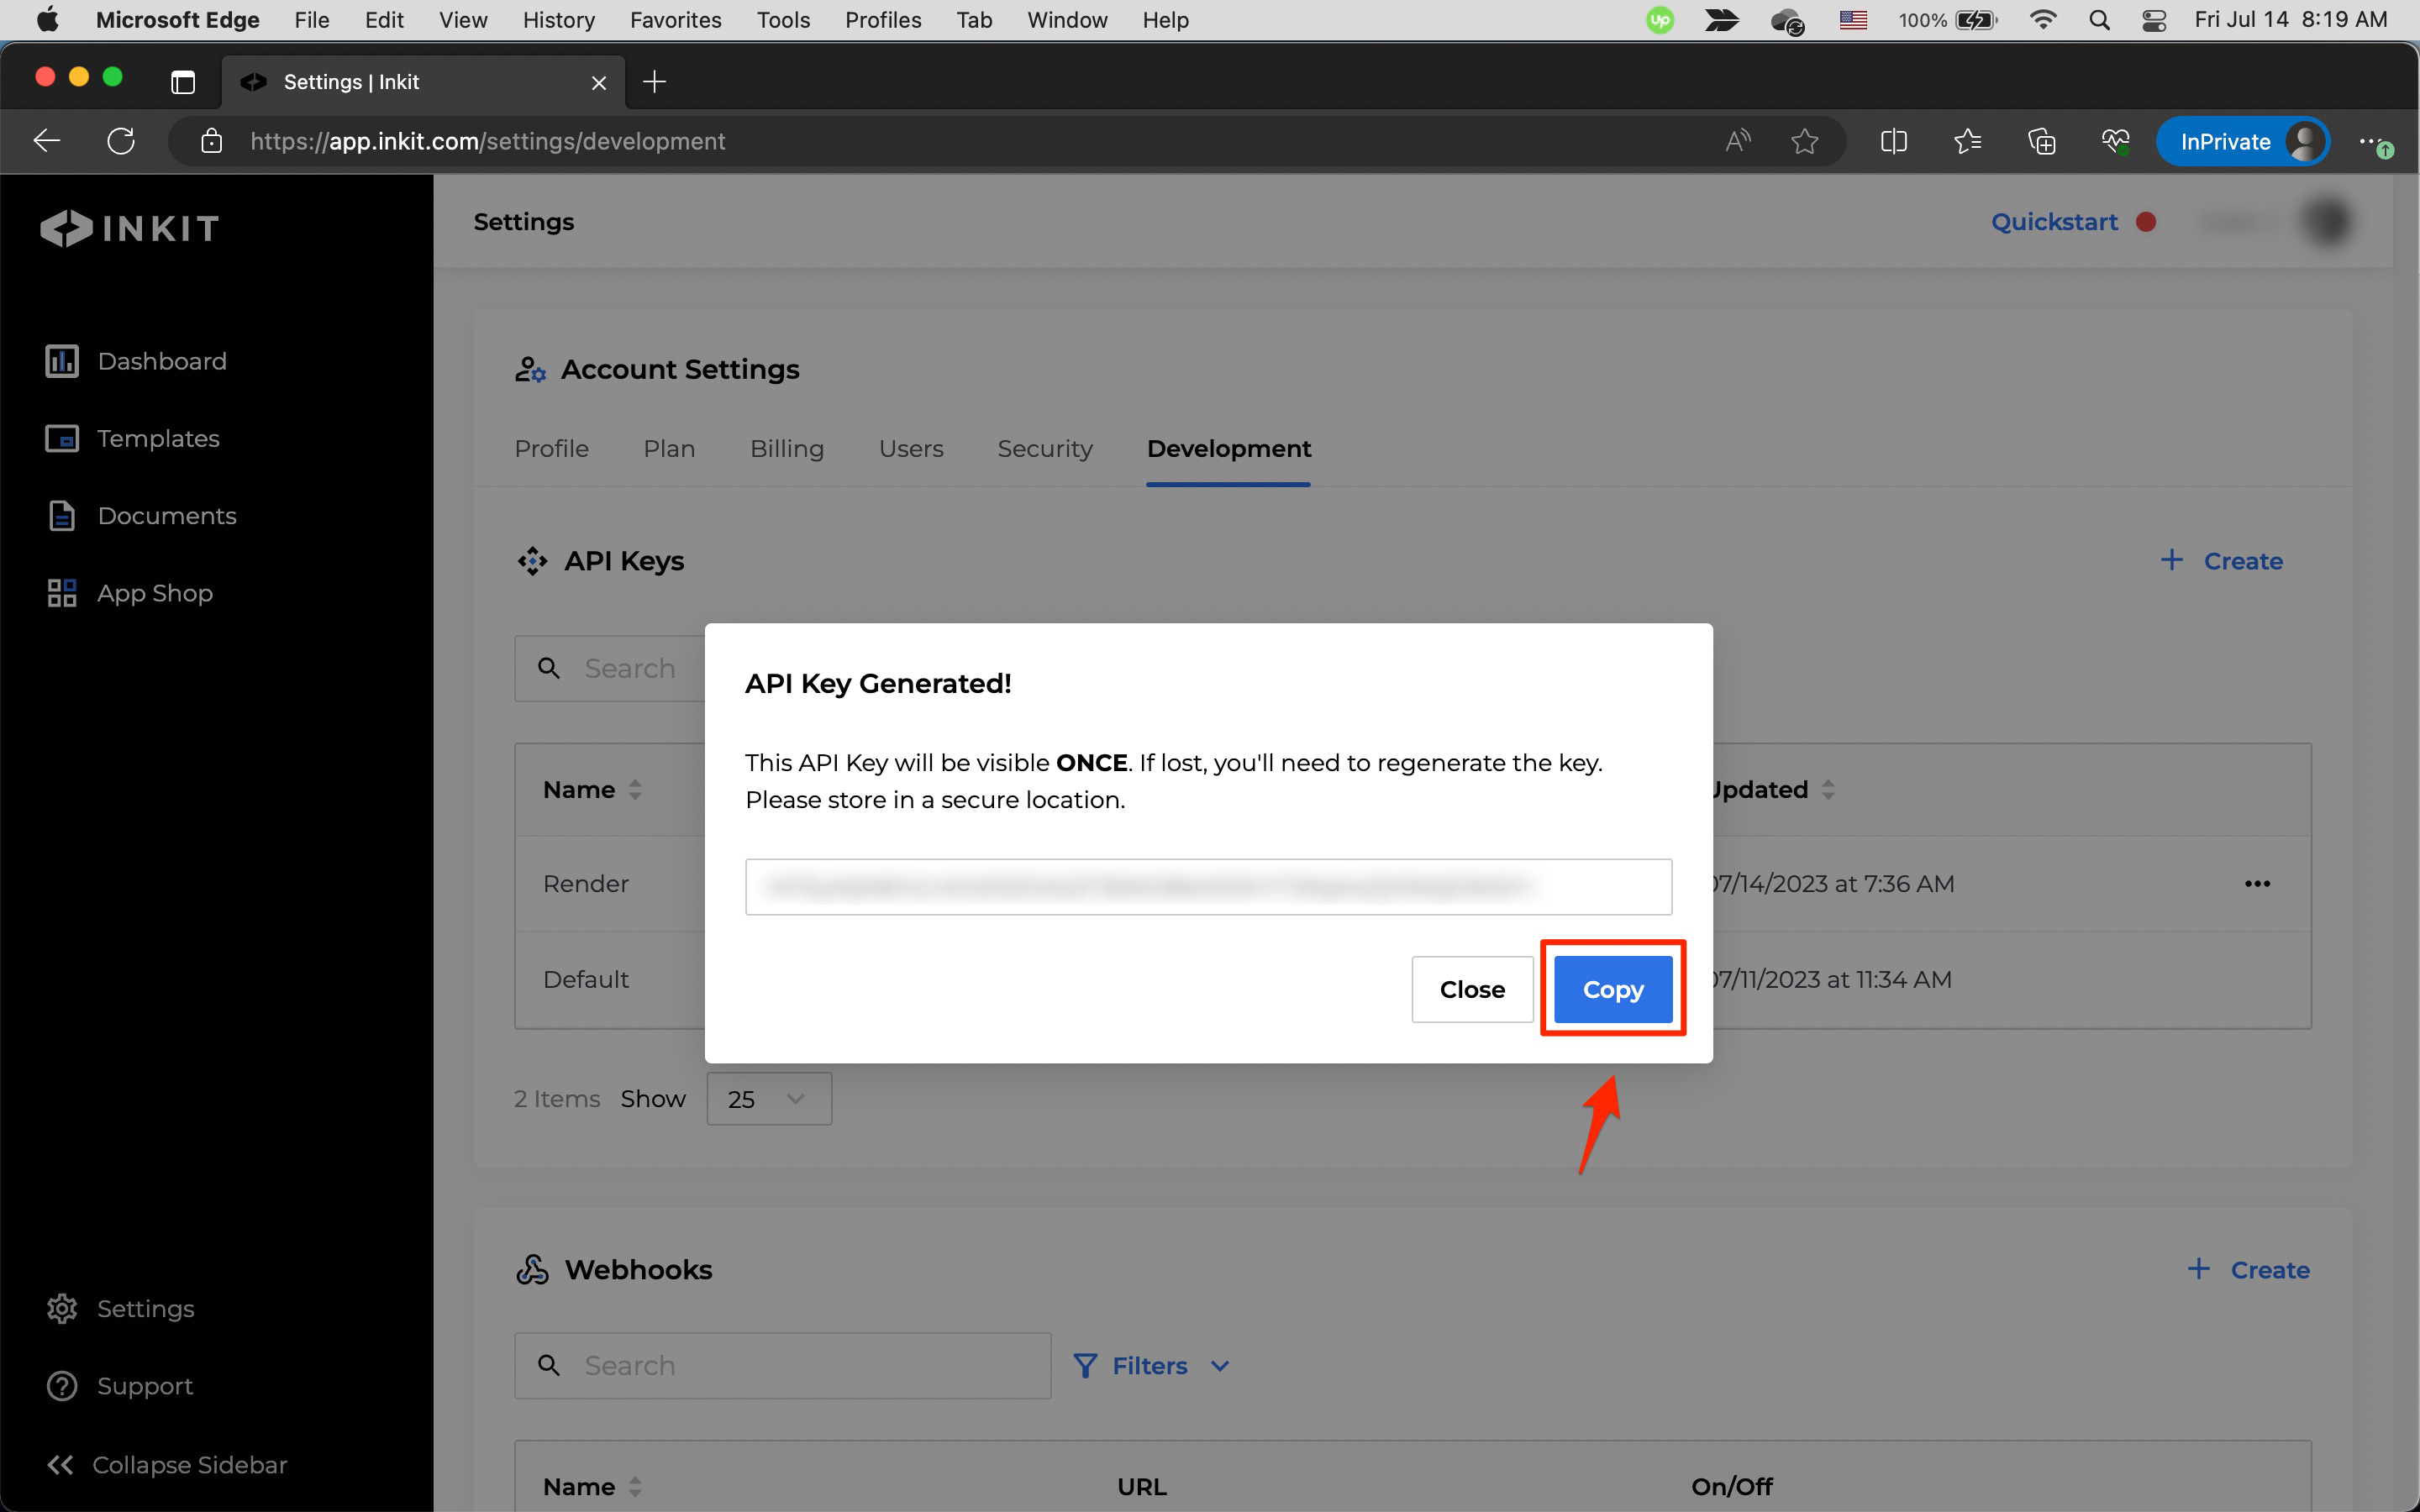The image size is (2420, 1512).
Task: Switch to the Billing tab
Action: point(786,449)
